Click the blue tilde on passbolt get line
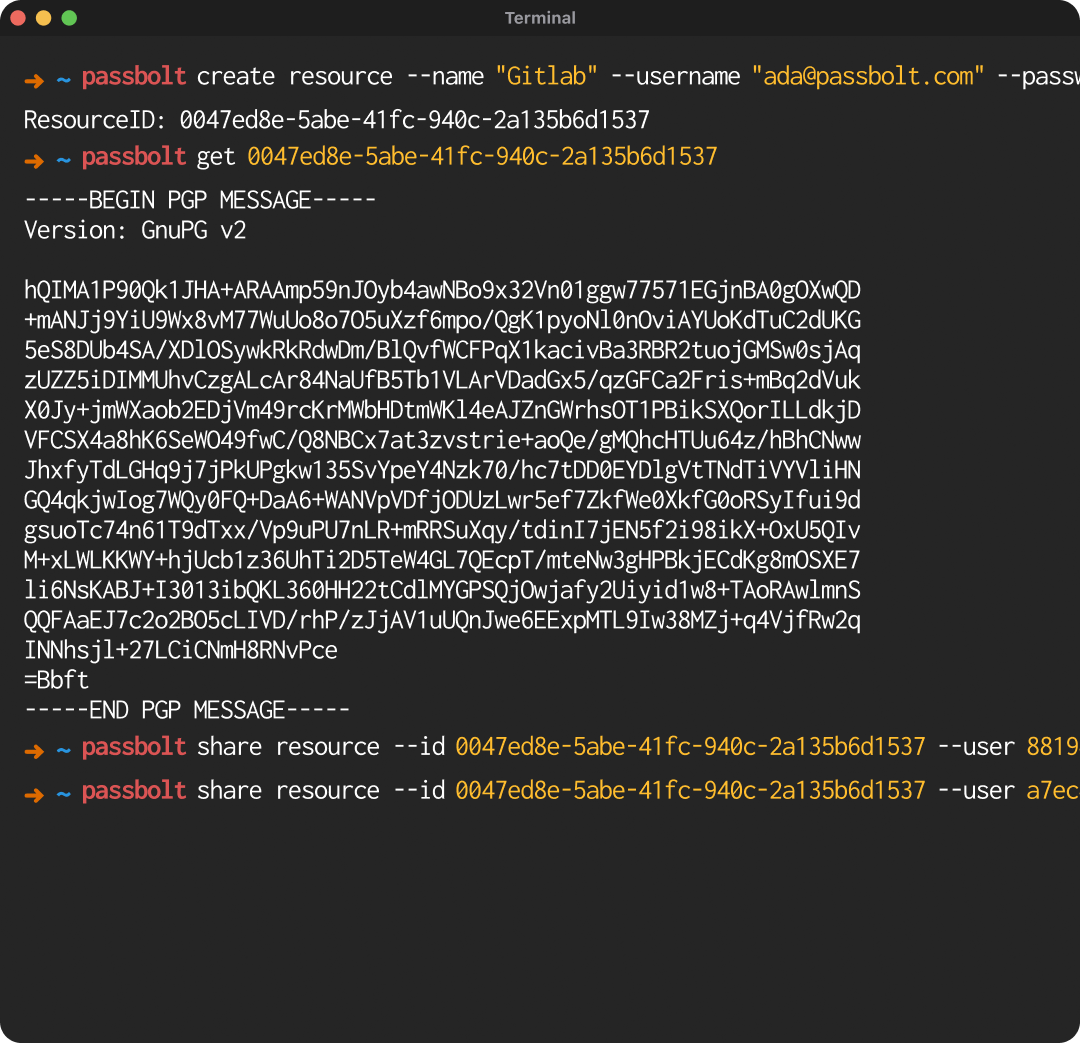Image resolution: width=1080 pixels, height=1043 pixels. pyautogui.click(x=63, y=157)
